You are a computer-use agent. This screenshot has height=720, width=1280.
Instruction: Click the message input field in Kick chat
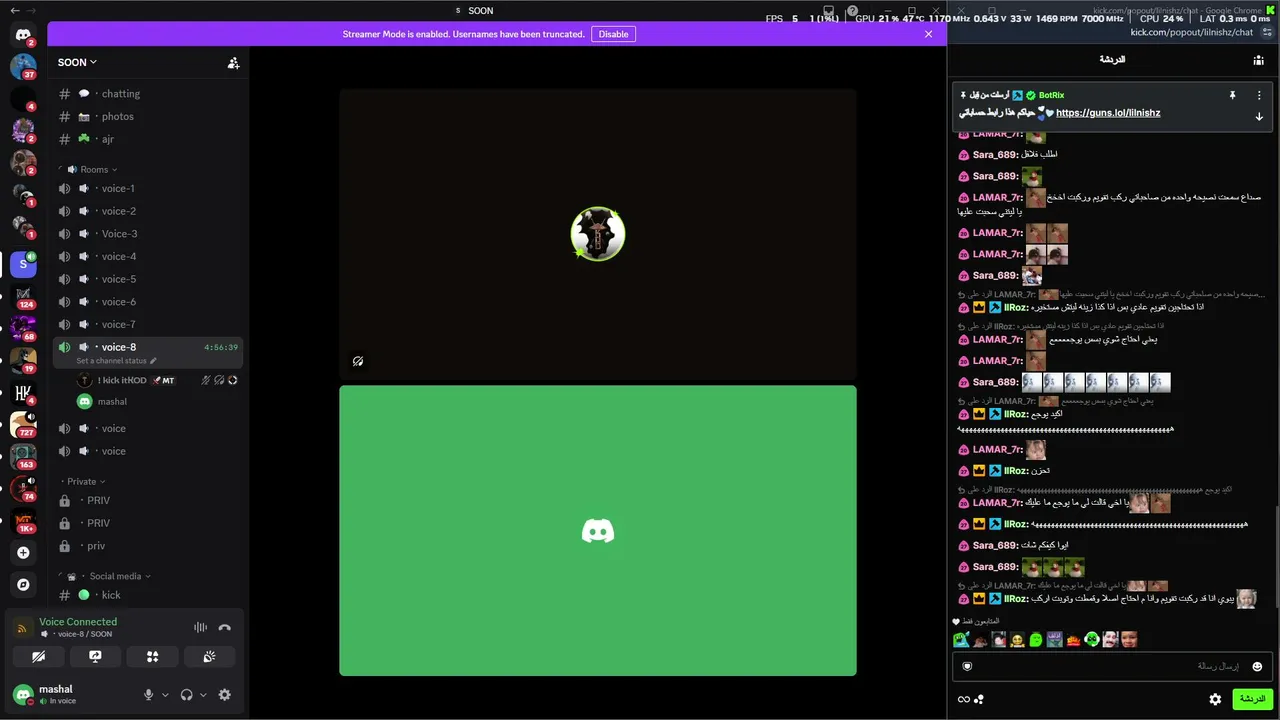click(x=1111, y=666)
